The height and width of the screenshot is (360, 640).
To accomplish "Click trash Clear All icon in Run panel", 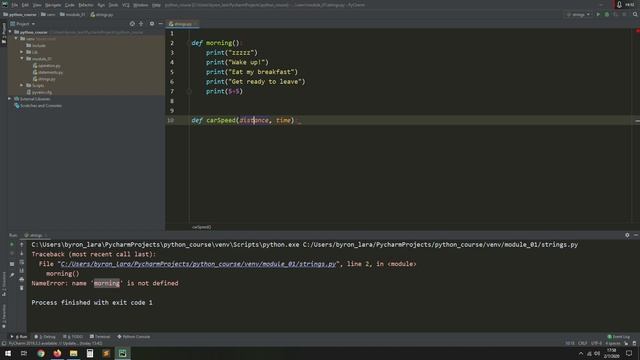I will pyautogui.click(x=22, y=288).
